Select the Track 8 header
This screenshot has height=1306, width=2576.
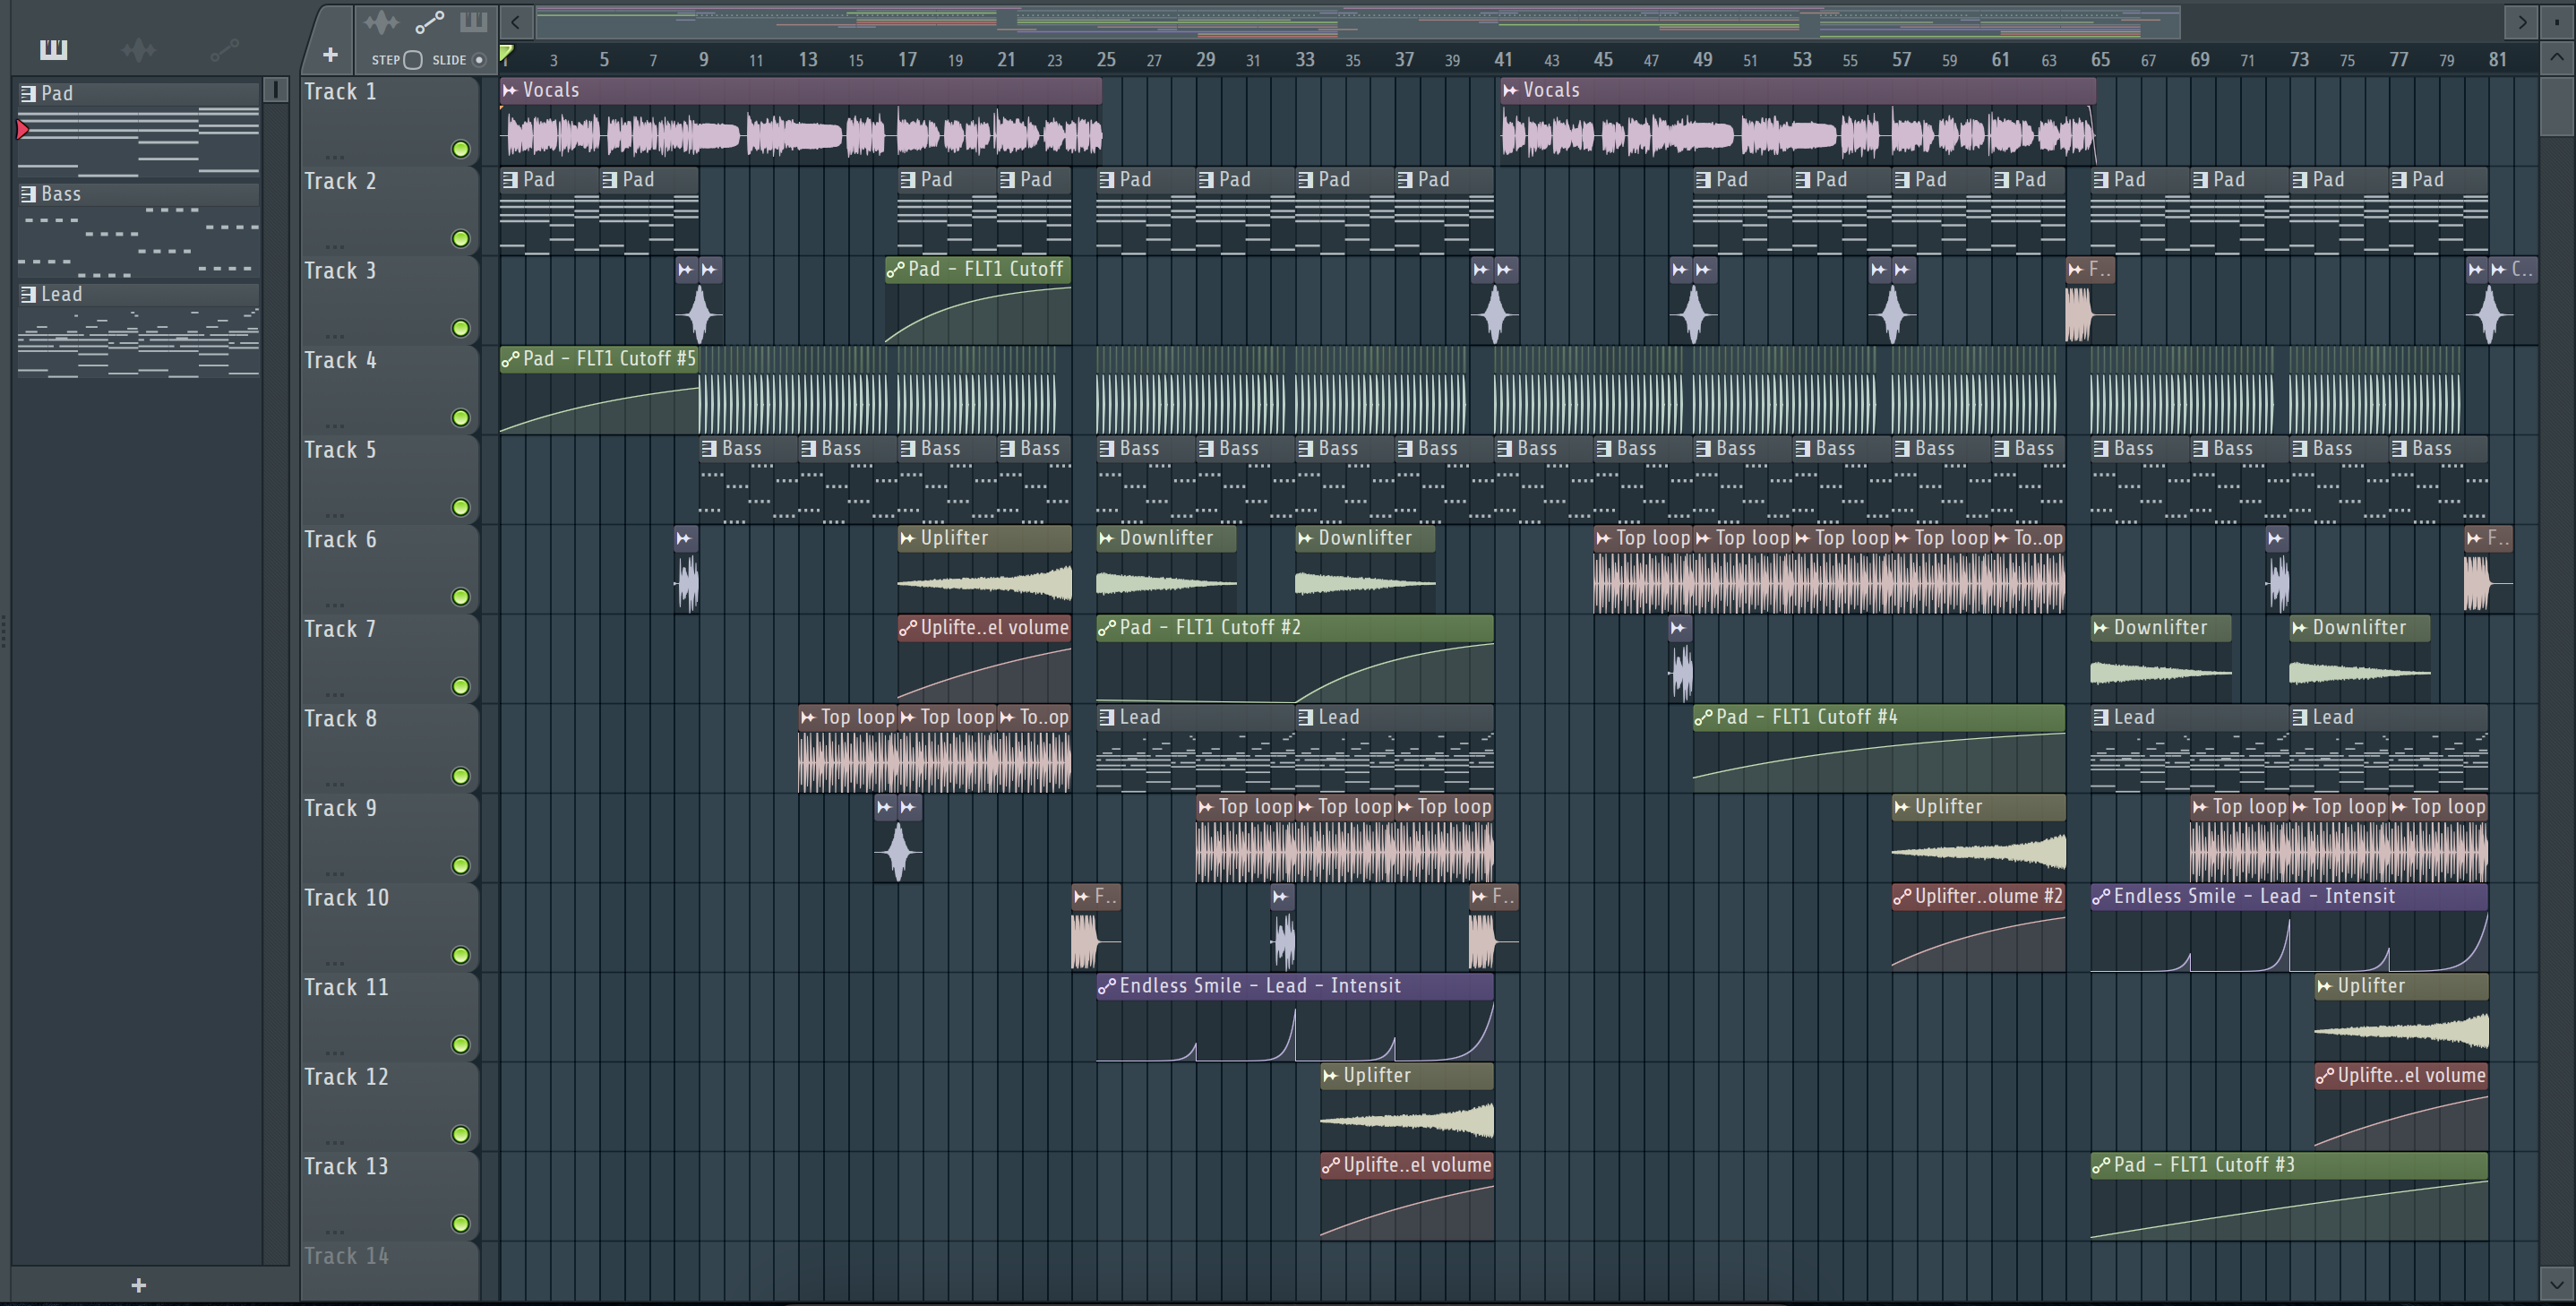390,747
